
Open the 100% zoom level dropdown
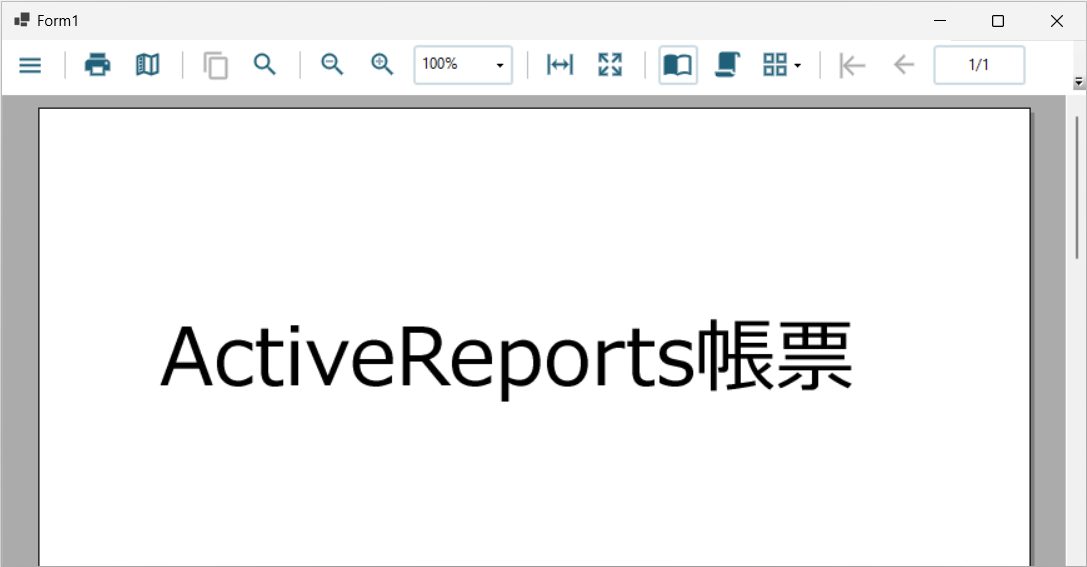pos(499,65)
